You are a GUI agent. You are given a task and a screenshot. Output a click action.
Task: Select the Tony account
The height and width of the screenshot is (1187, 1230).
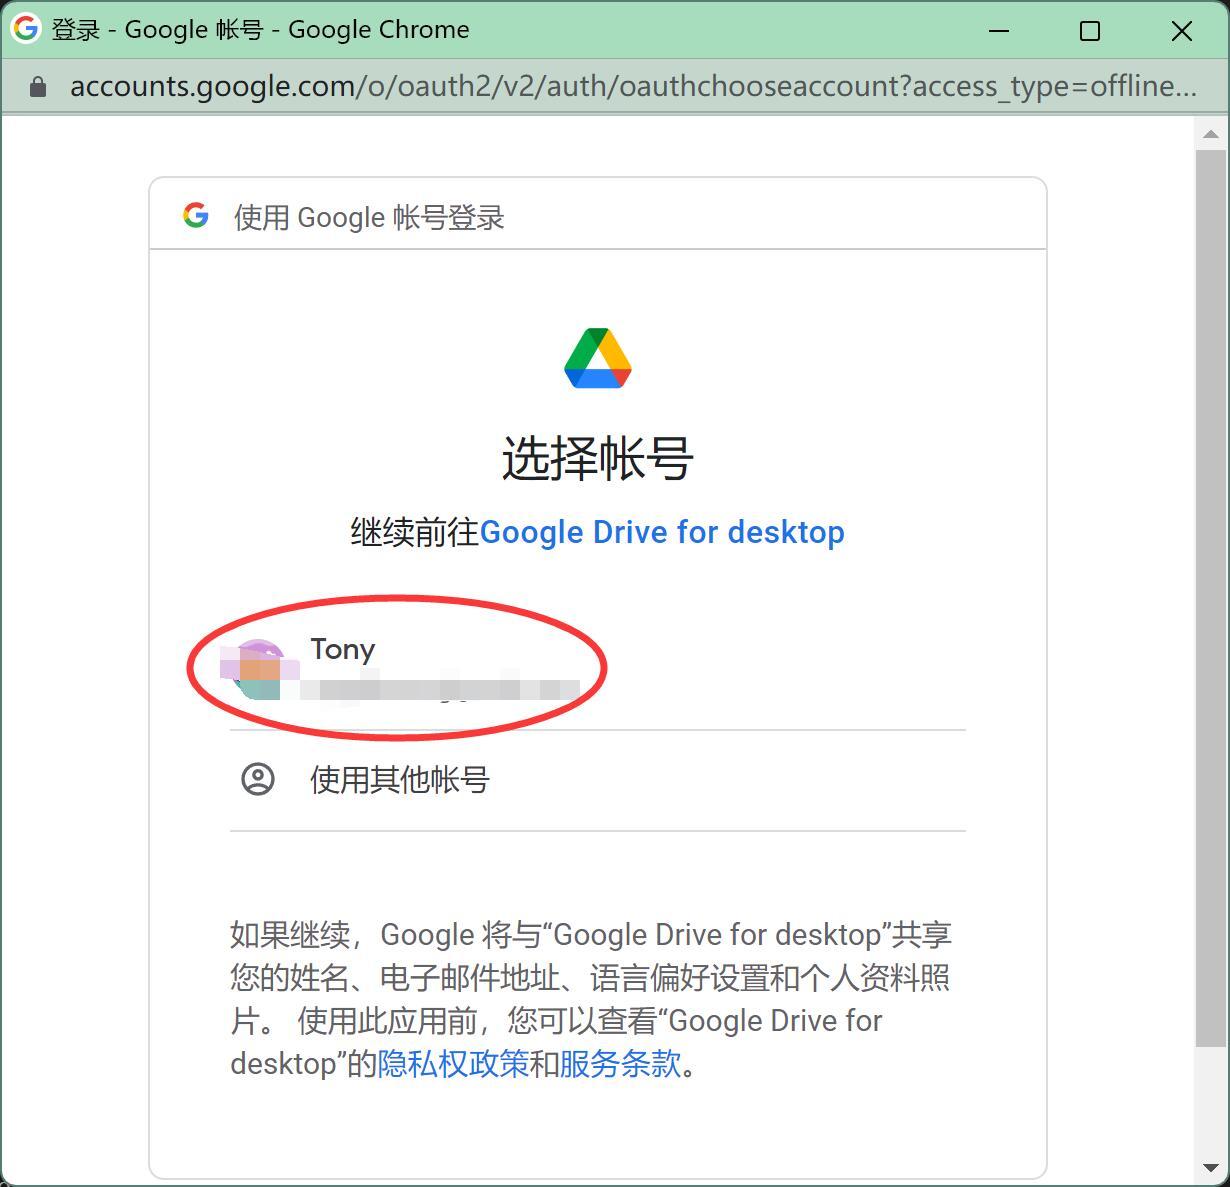(597, 668)
